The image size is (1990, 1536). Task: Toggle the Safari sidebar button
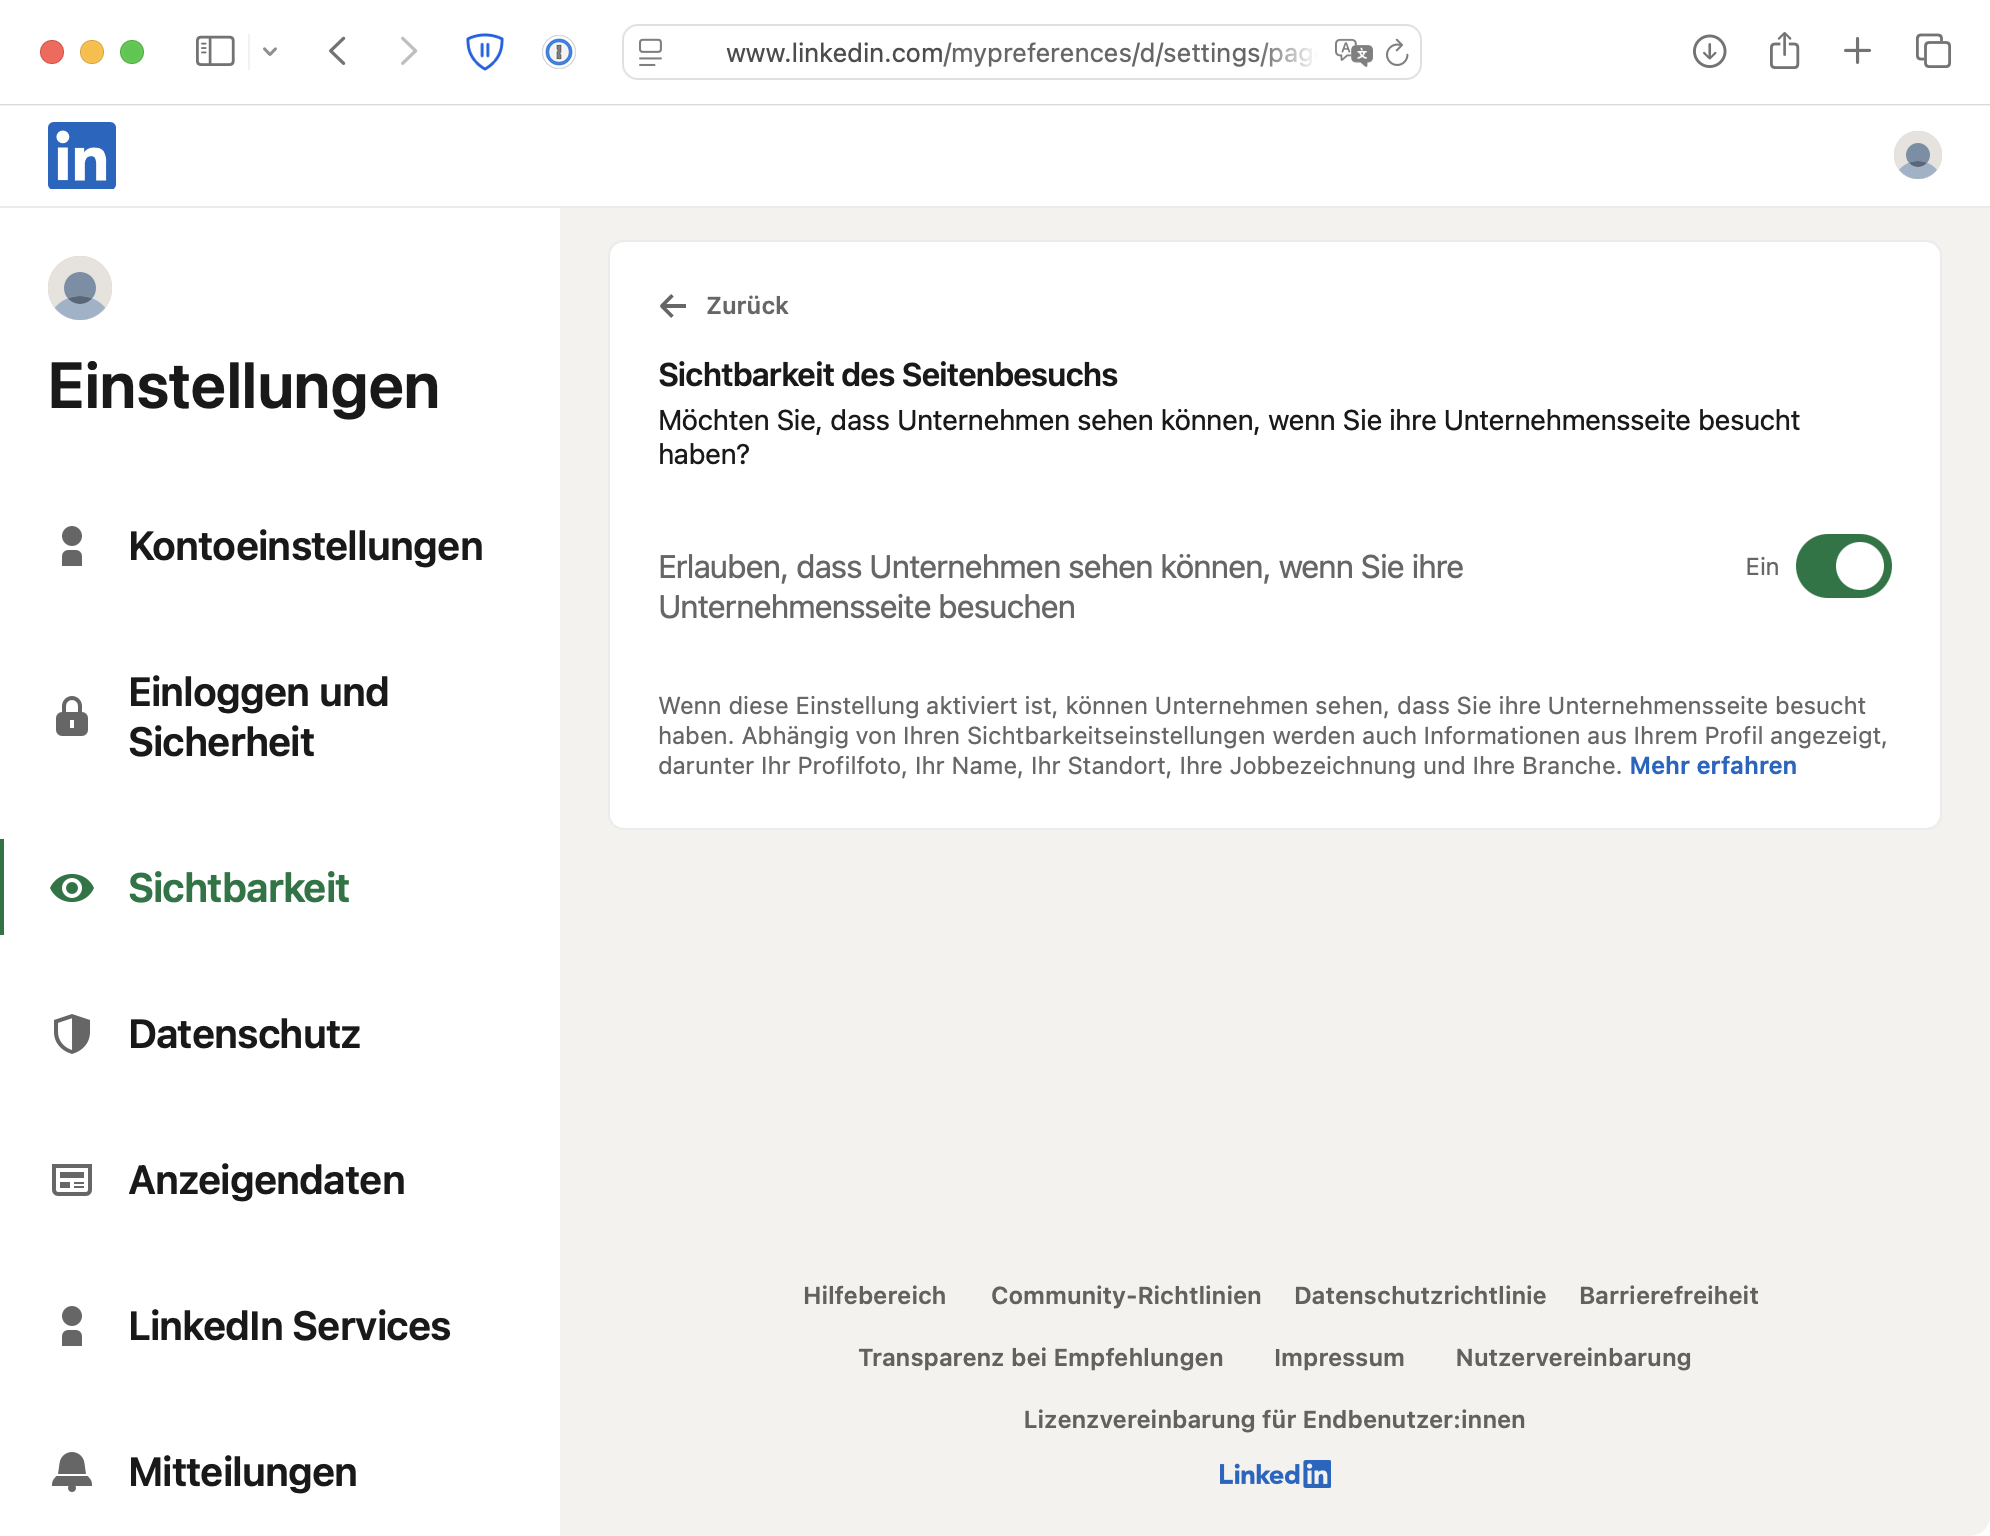coord(215,51)
